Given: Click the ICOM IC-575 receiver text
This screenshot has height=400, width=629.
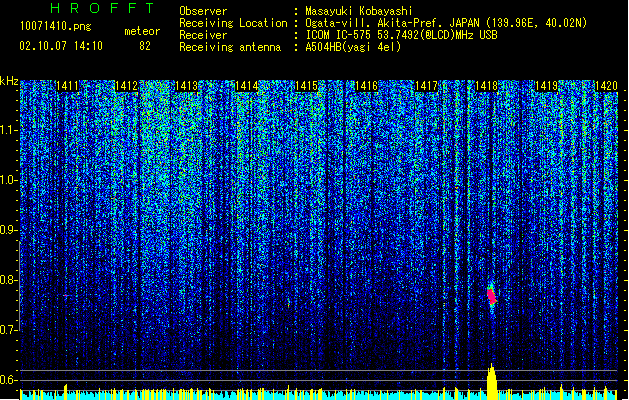Looking at the screenshot, I should [x=401, y=35].
